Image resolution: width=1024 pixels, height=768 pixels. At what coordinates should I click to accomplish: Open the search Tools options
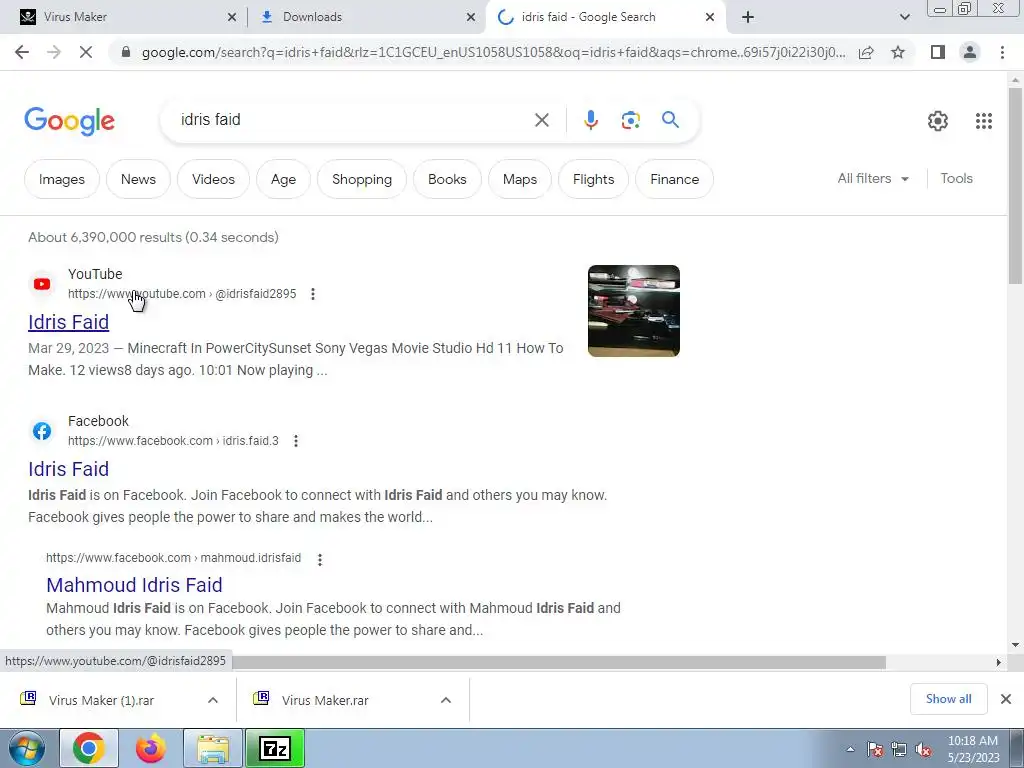[x=956, y=178]
